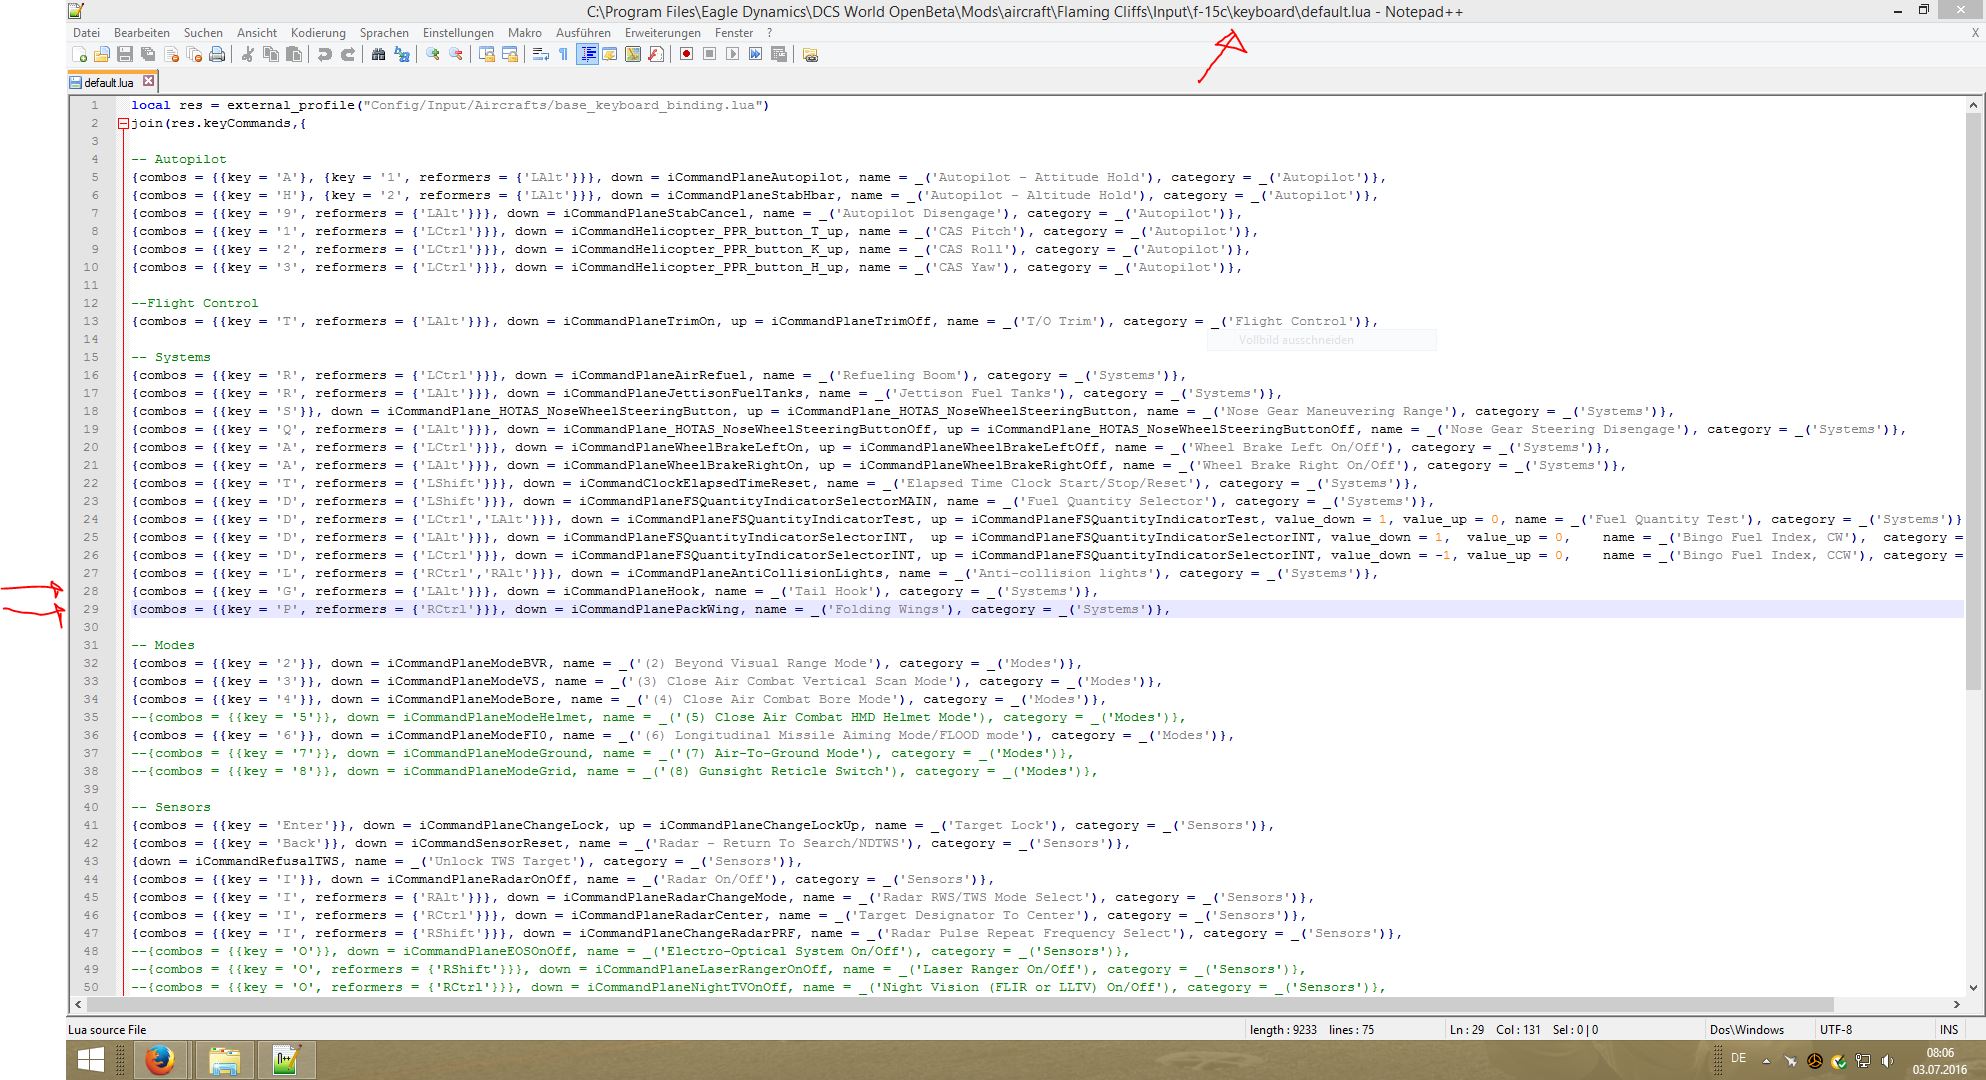Launch Firefox from the taskbar

click(x=159, y=1060)
